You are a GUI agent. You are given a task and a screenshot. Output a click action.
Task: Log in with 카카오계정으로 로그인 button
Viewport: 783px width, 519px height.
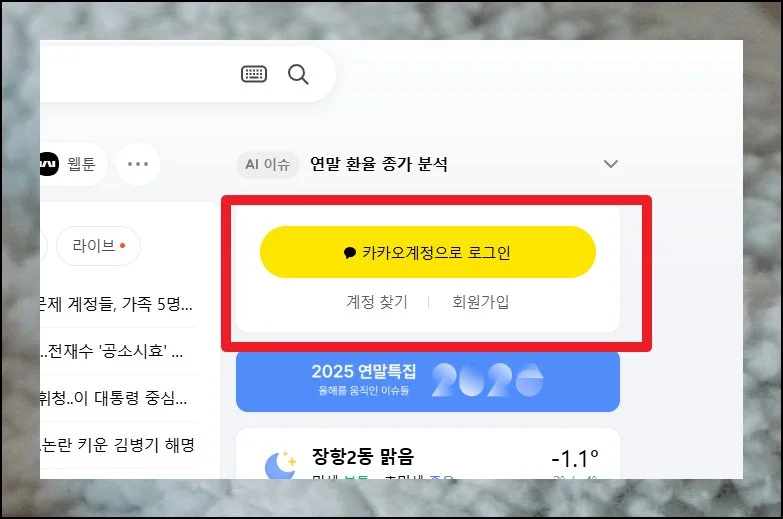pos(428,252)
